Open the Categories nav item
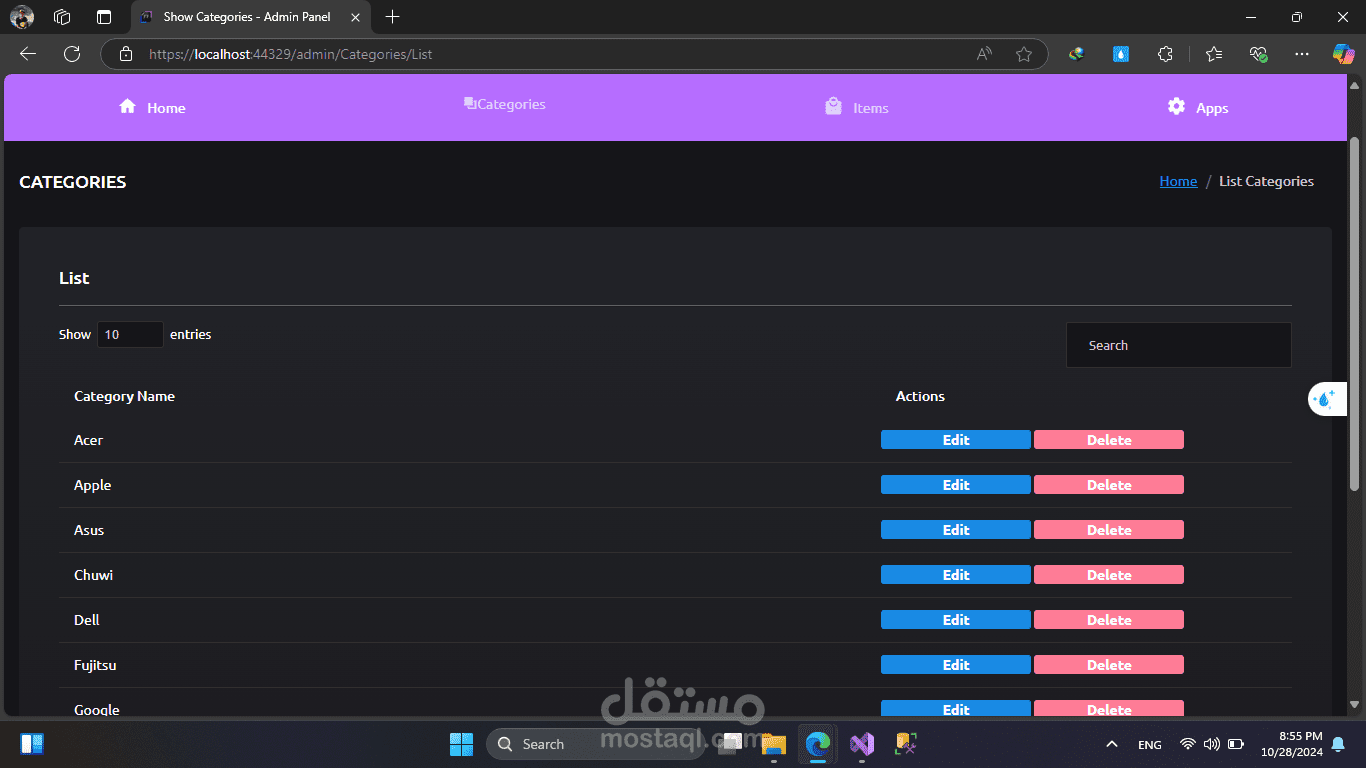Screen dimensions: 1366x768 pyautogui.click(x=505, y=104)
